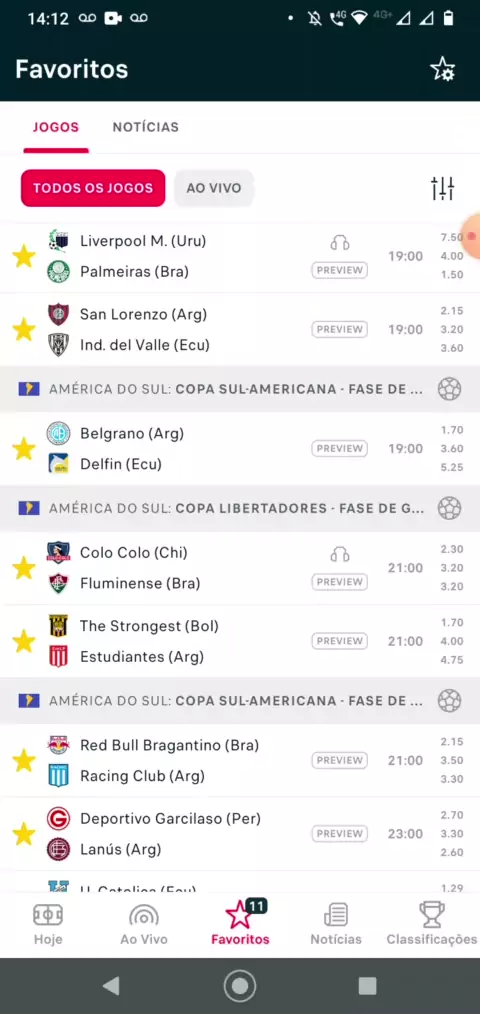This screenshot has height=1014, width=480.
Task: Open Hoje tab in bottom navigation
Action: click(48, 924)
